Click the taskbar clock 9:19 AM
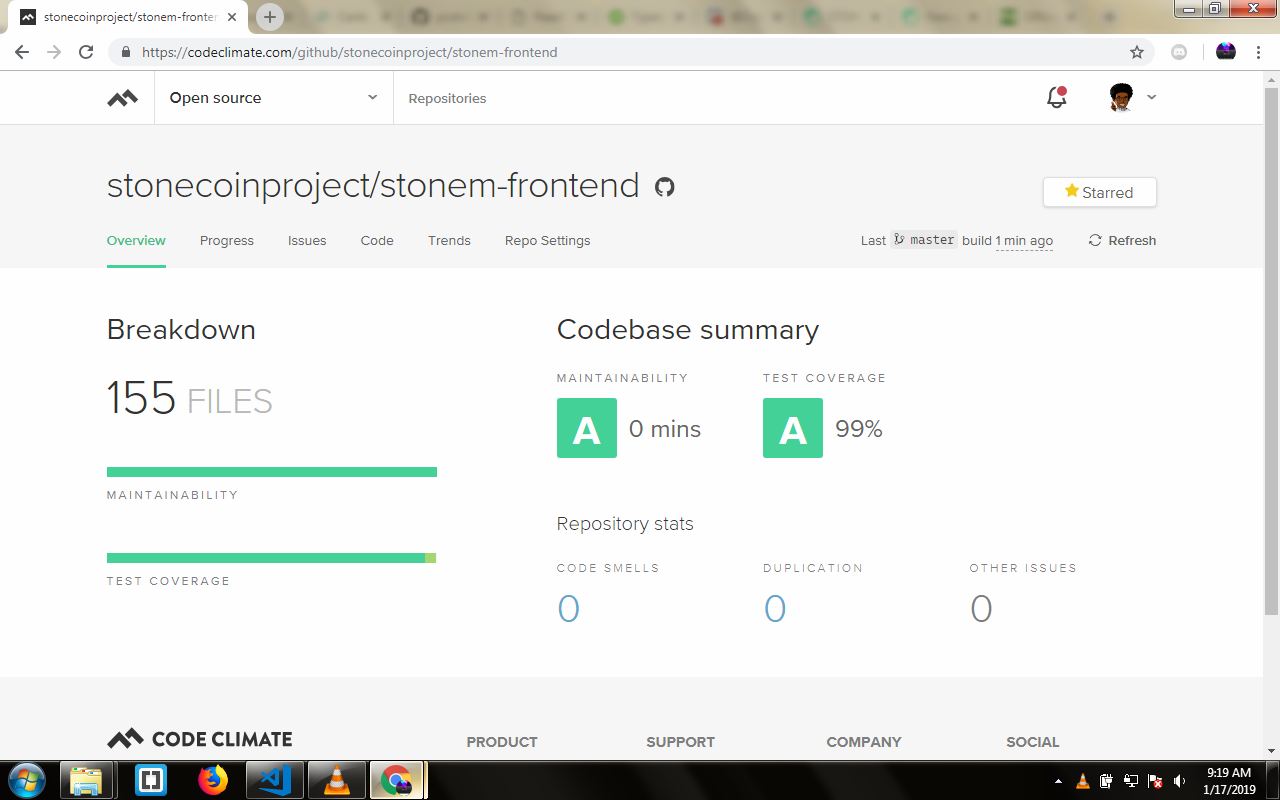Screen dimensions: 1280x800 point(1229,781)
